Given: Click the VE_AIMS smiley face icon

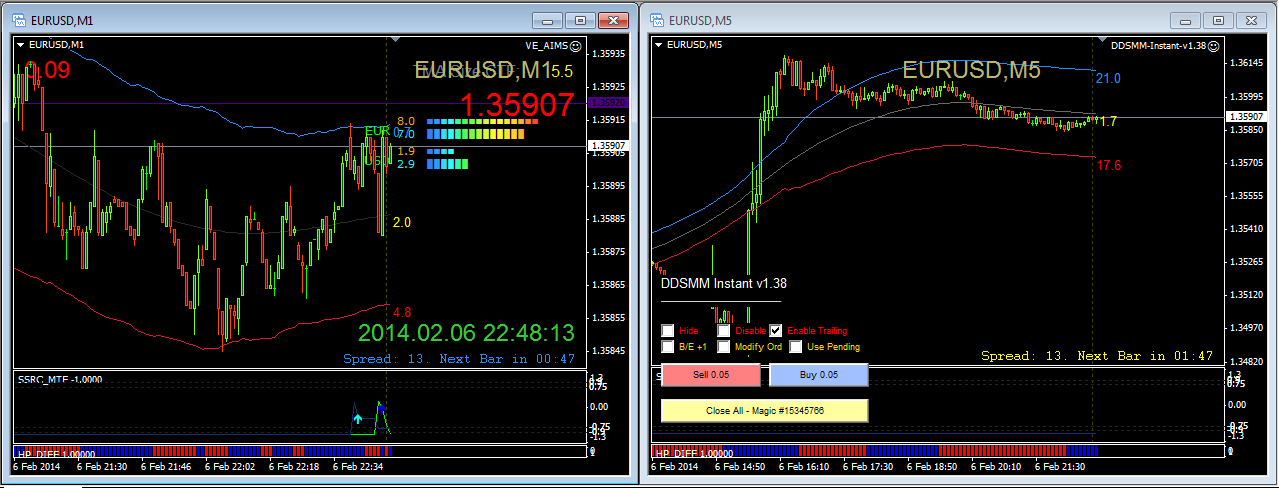Looking at the screenshot, I should 576,46.
